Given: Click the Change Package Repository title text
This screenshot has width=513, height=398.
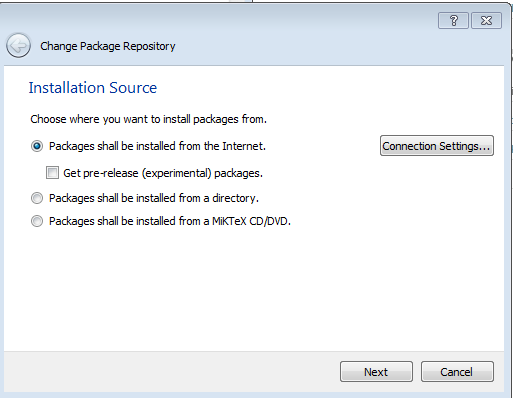Looking at the screenshot, I should click(x=108, y=46).
